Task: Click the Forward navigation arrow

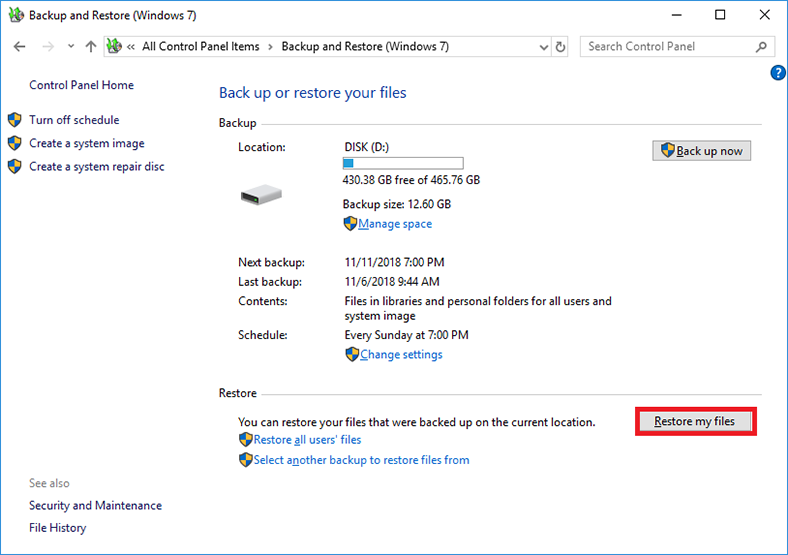Action: point(48,47)
